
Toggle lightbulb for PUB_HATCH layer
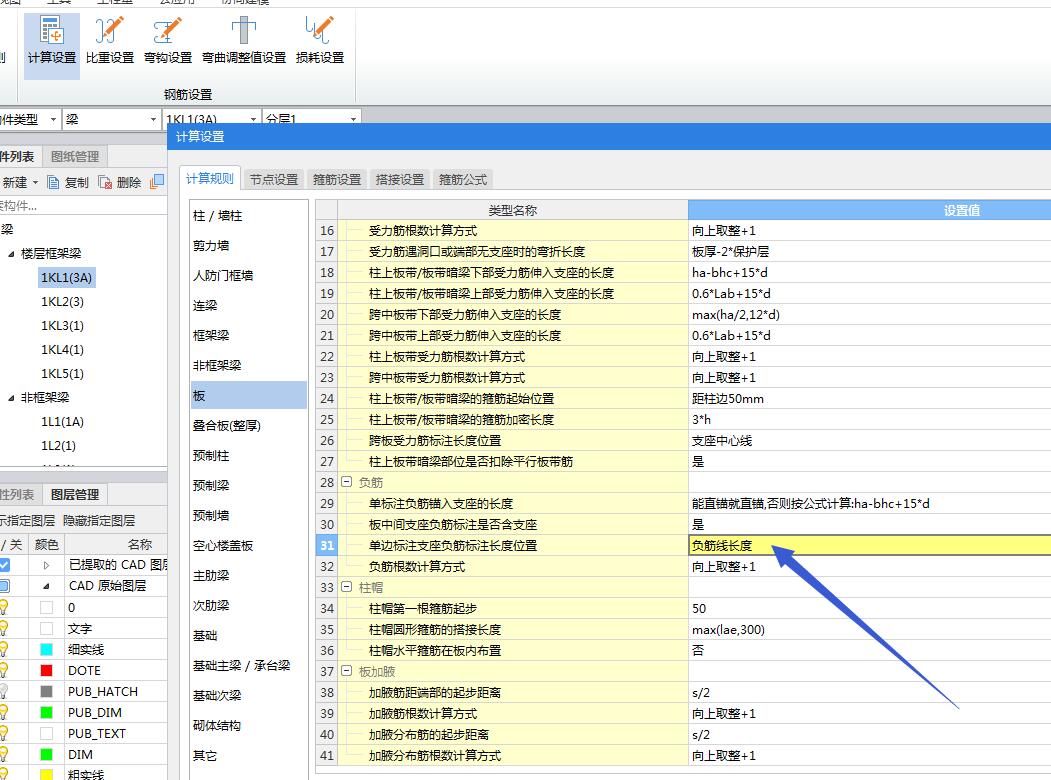(x=3, y=692)
